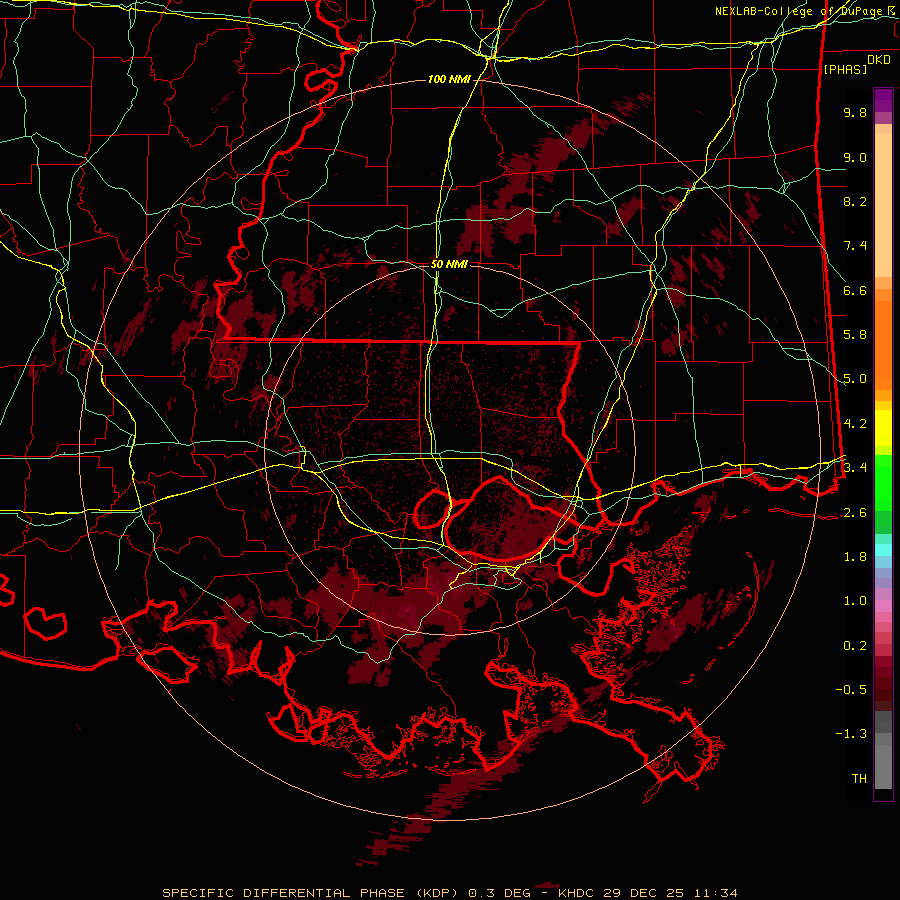
Task: Click the 9.8 value on the color scale
Action: tap(855, 112)
